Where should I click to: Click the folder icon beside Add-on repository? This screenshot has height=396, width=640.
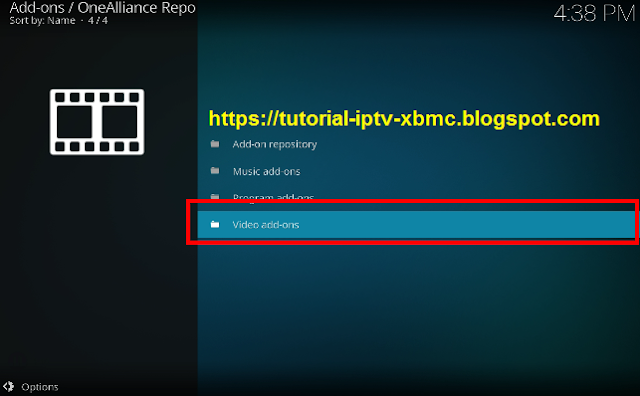pos(215,144)
